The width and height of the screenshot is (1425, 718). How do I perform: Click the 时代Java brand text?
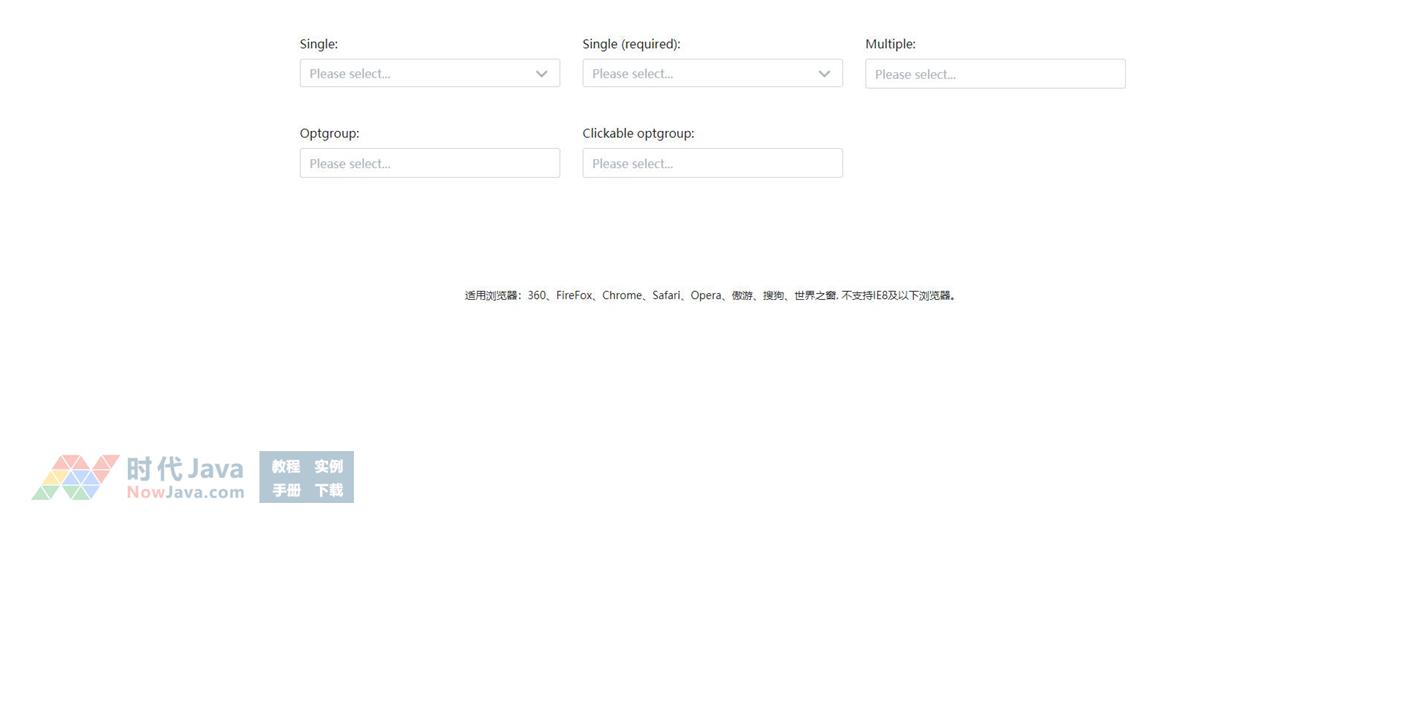[x=185, y=468]
